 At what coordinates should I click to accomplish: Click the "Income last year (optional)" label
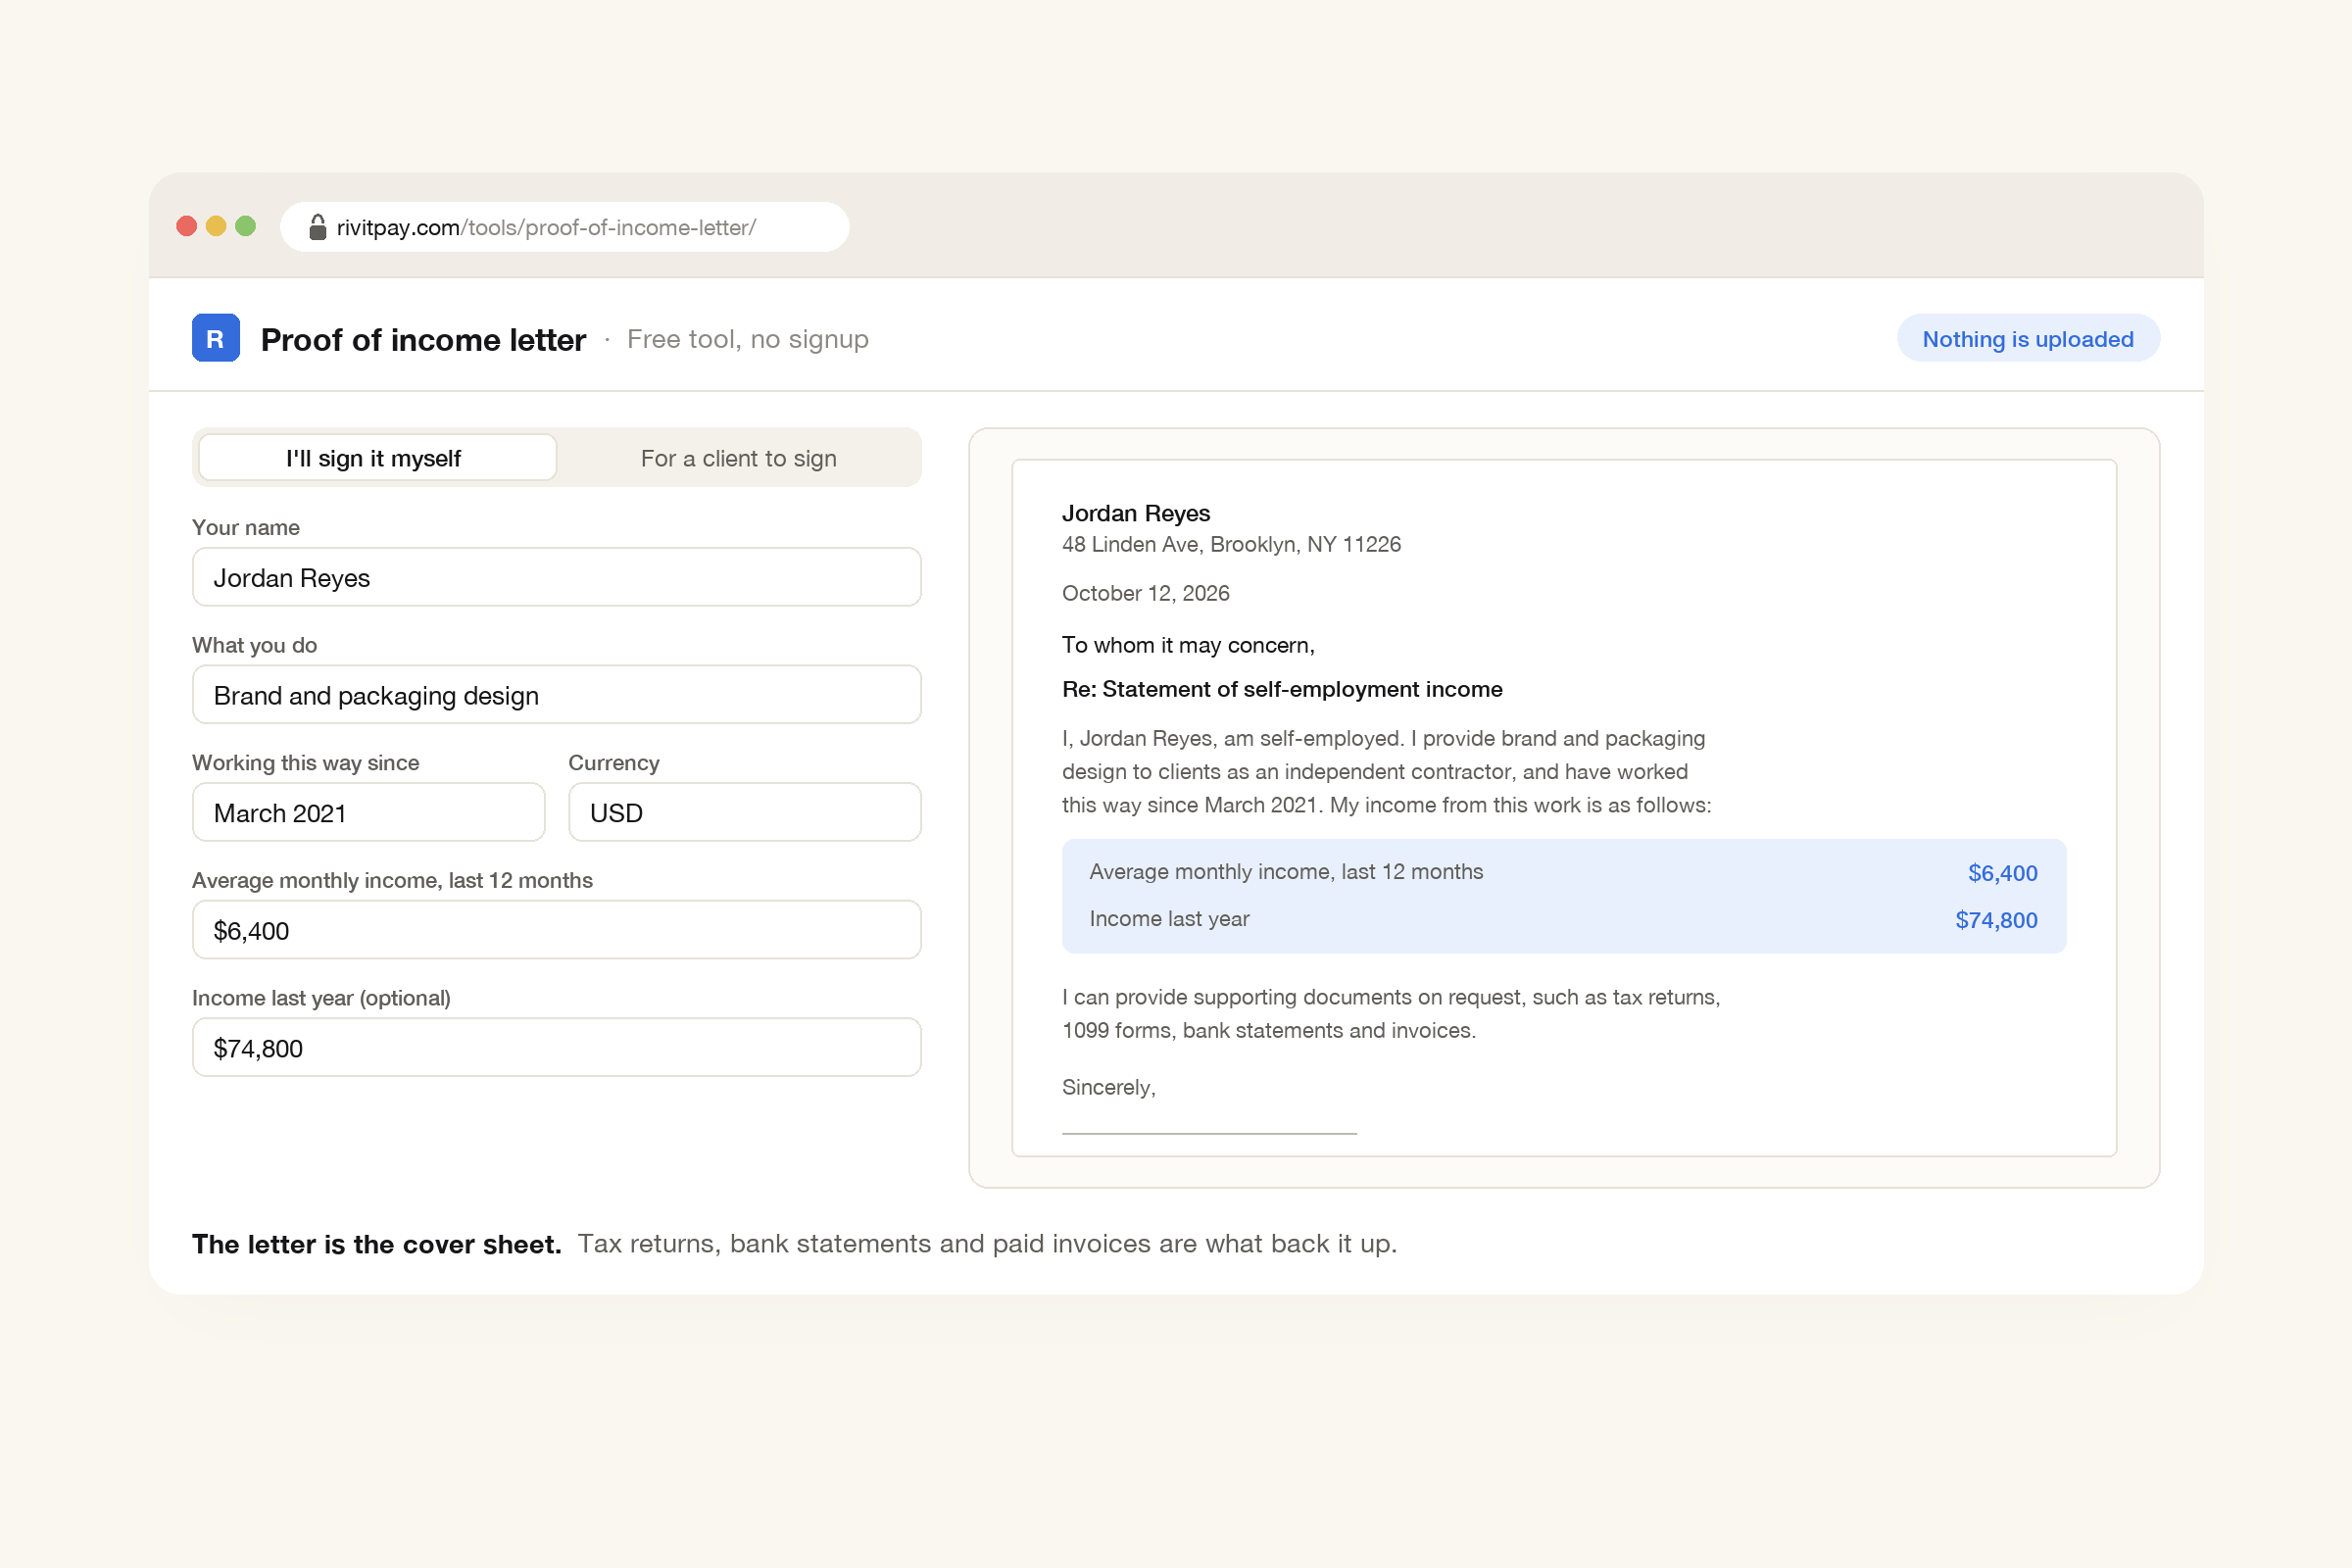321,998
